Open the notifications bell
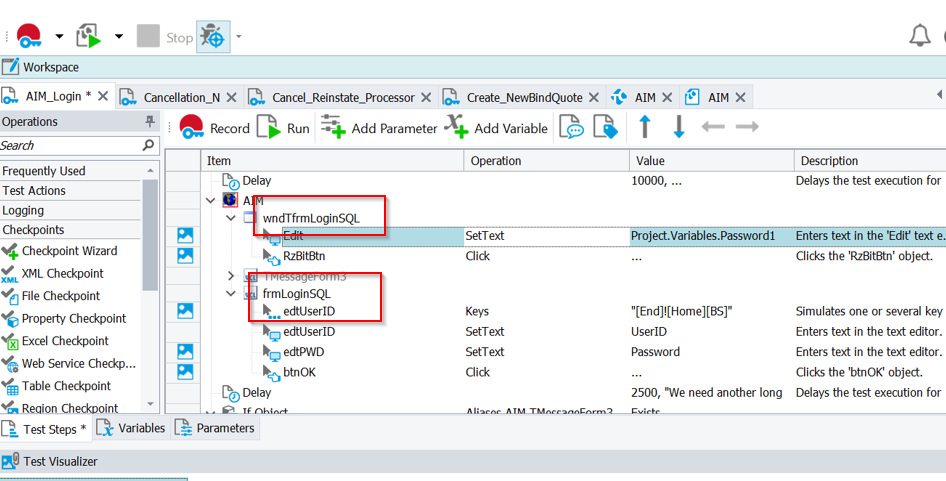 coord(920,36)
